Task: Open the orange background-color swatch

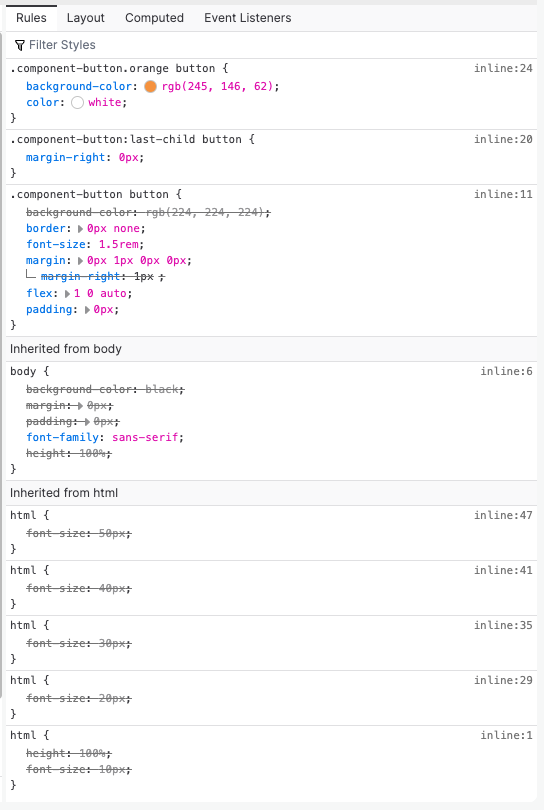Action: (x=150, y=86)
